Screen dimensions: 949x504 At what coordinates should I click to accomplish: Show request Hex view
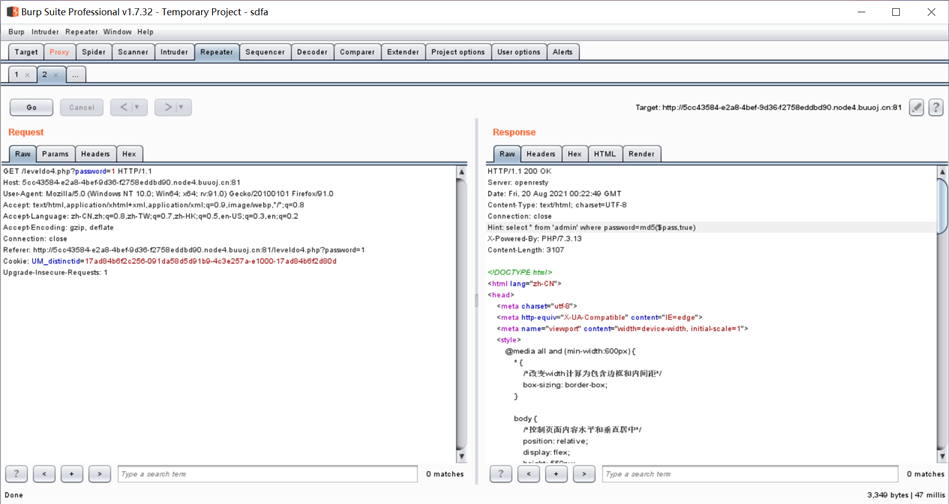(129, 154)
